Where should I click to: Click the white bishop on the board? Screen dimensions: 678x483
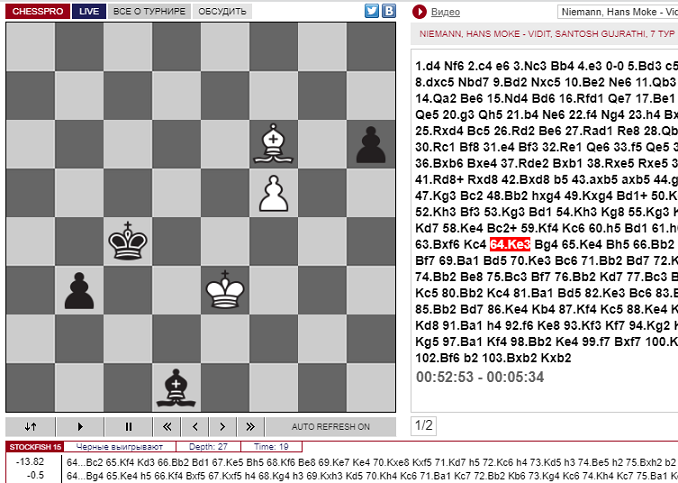pyautogui.click(x=274, y=141)
